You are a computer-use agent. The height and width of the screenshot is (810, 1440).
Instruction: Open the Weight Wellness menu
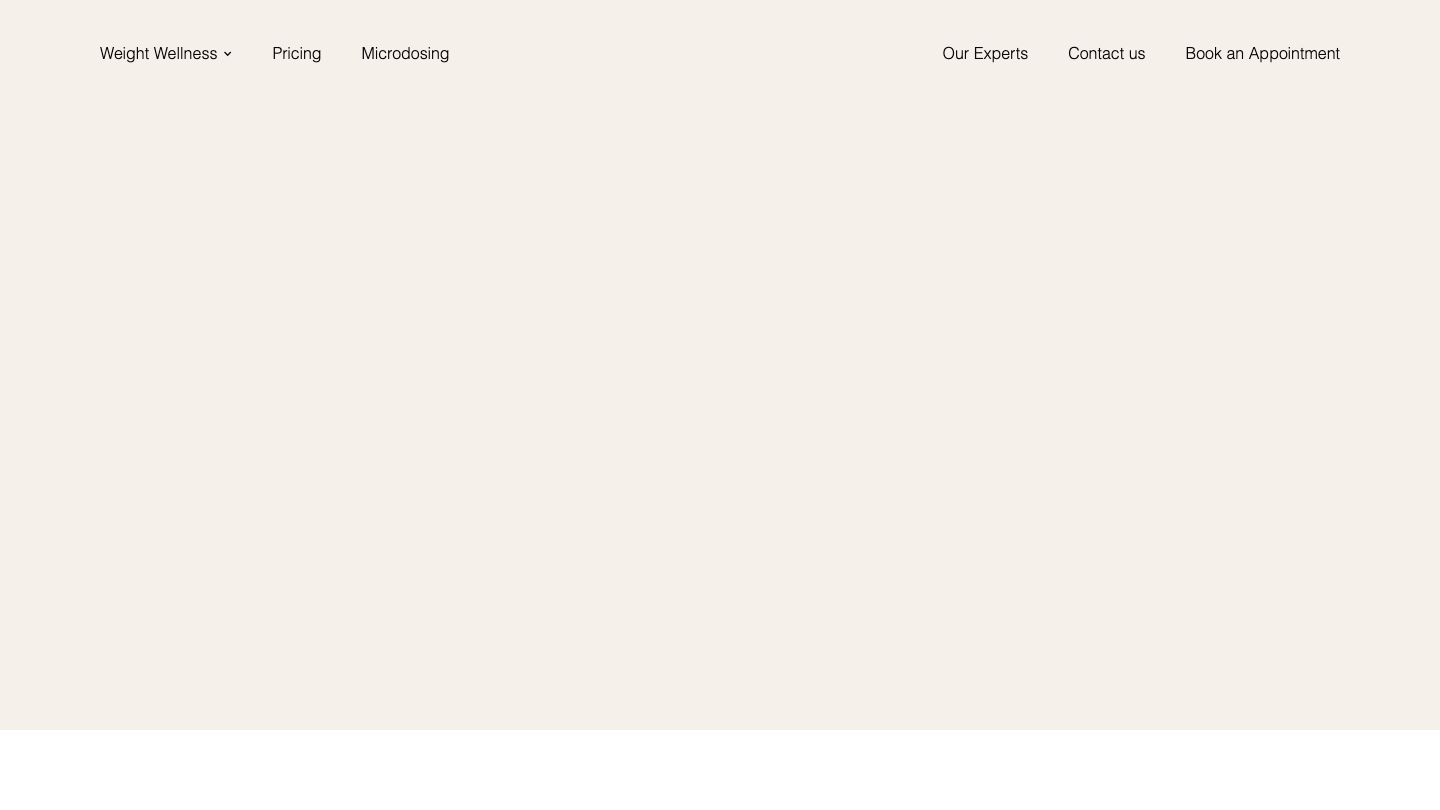pyautogui.click(x=158, y=54)
